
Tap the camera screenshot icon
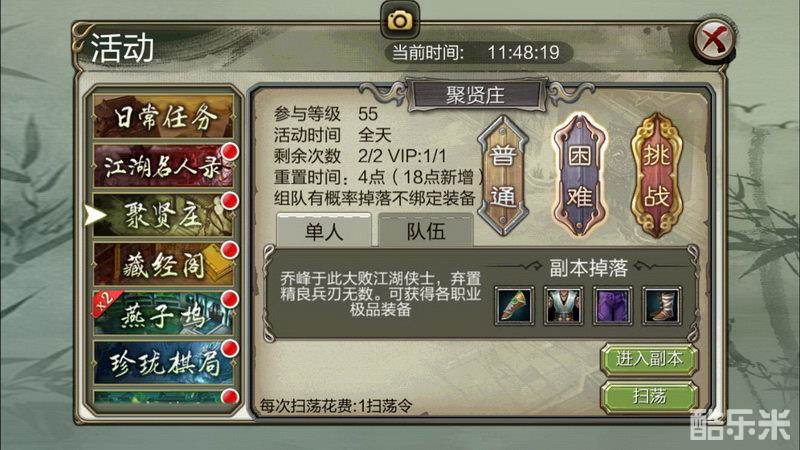click(400, 20)
